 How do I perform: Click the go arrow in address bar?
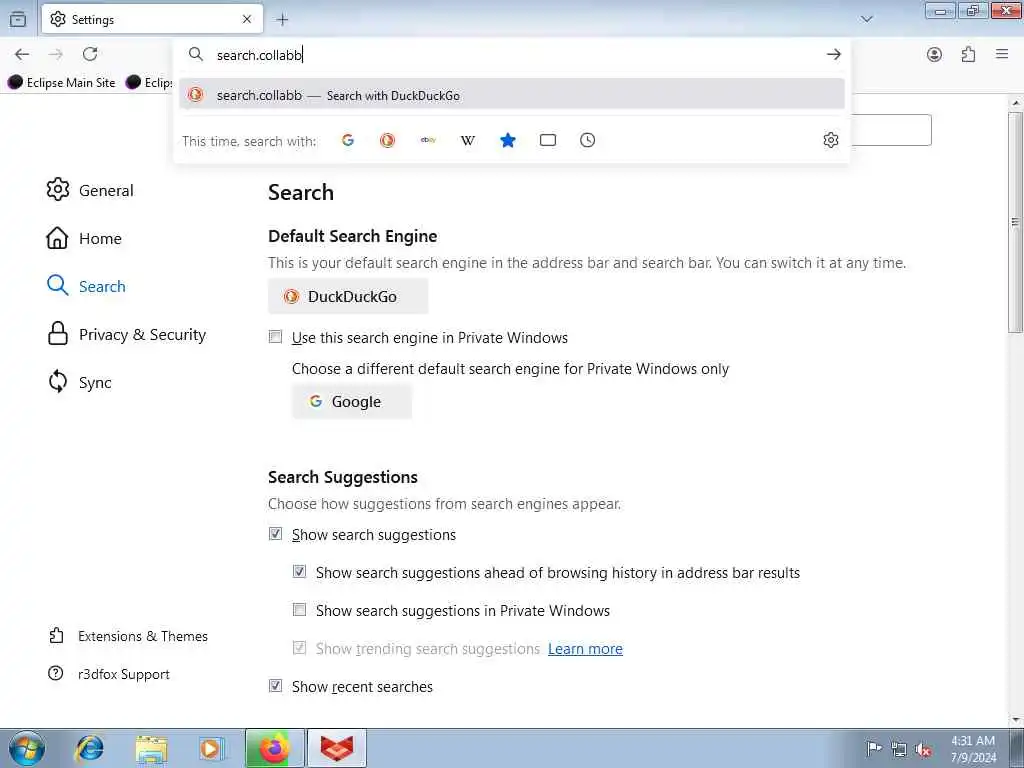tap(833, 54)
